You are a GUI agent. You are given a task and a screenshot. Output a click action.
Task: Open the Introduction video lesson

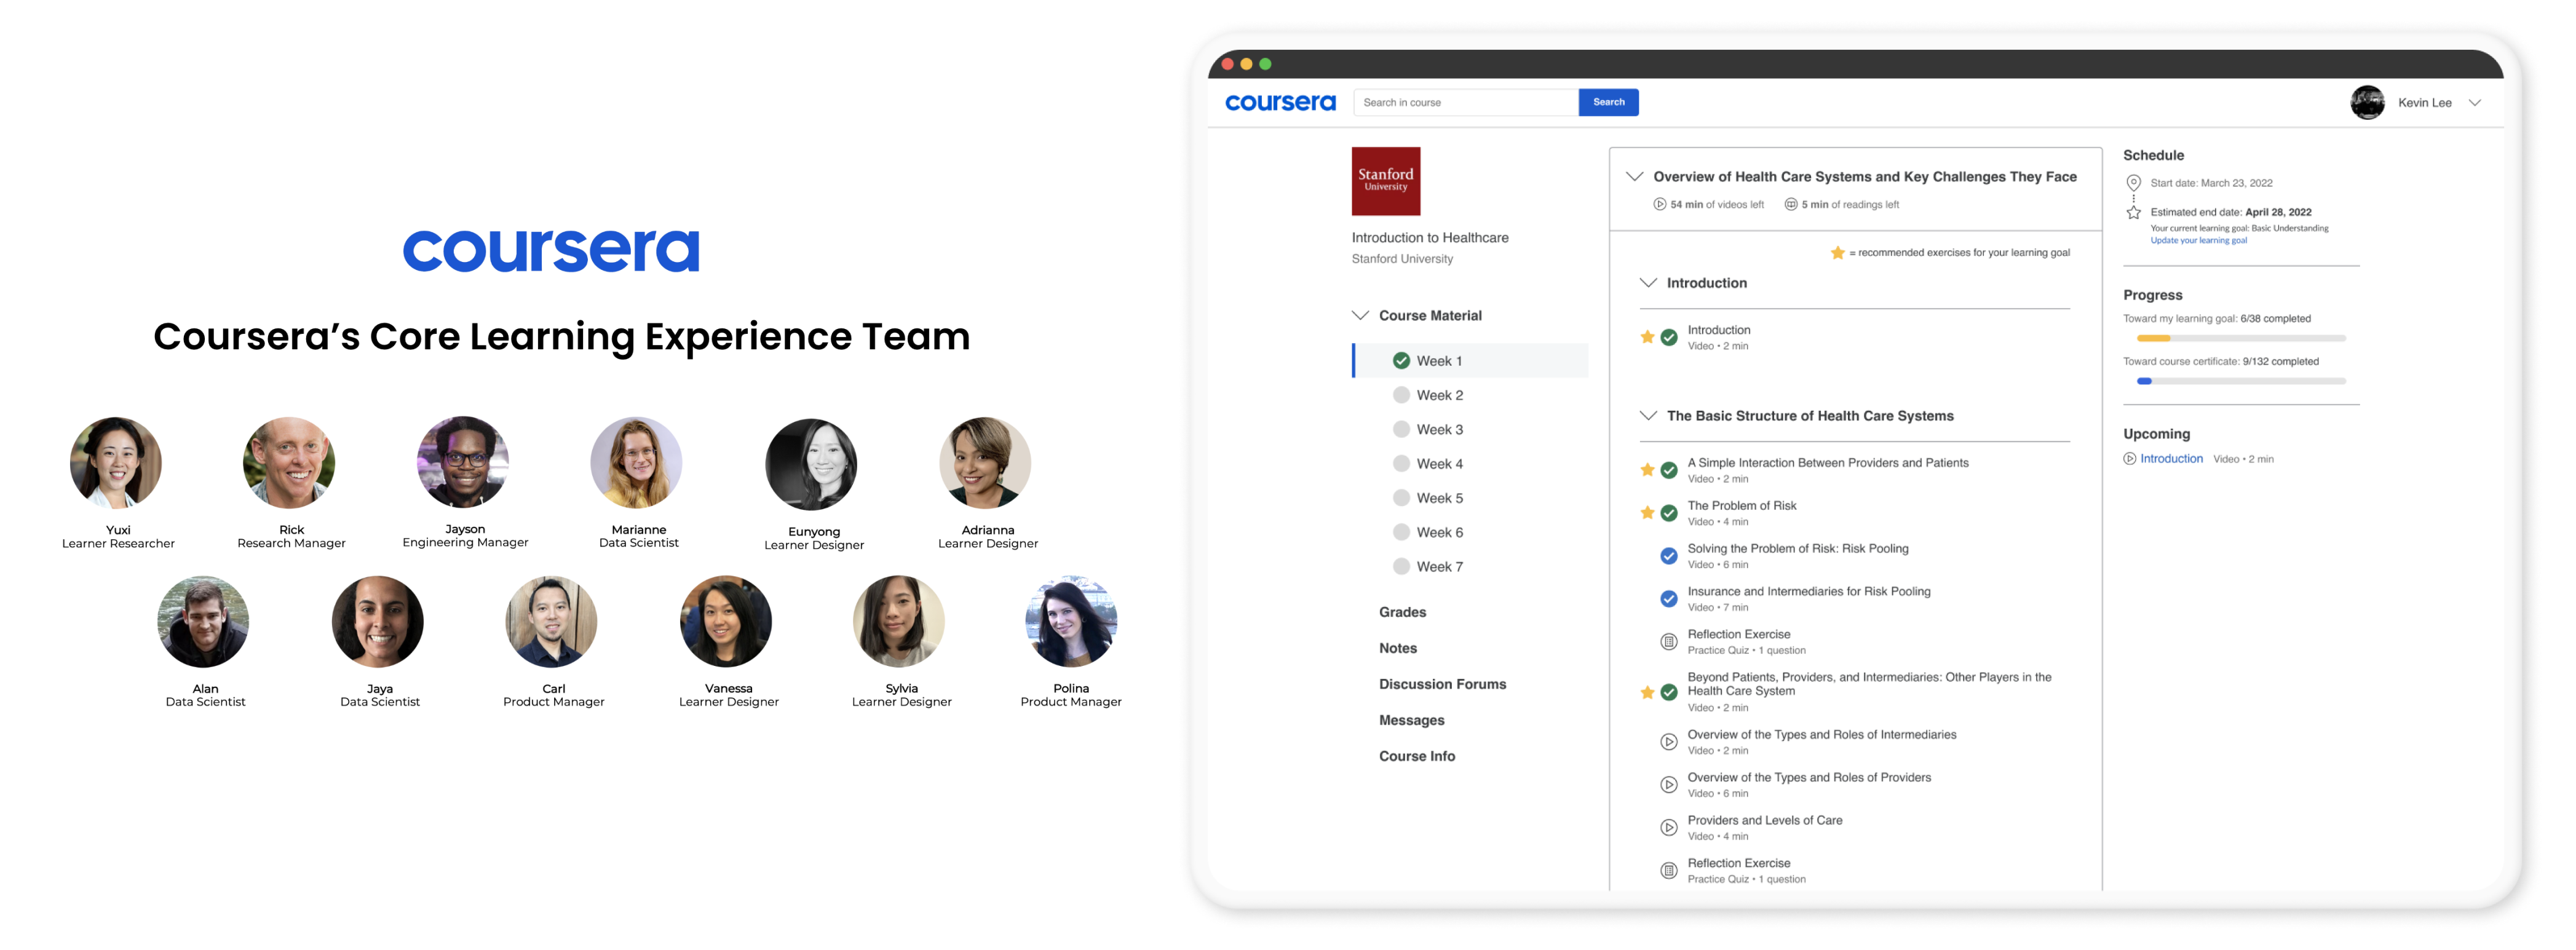1719,330
